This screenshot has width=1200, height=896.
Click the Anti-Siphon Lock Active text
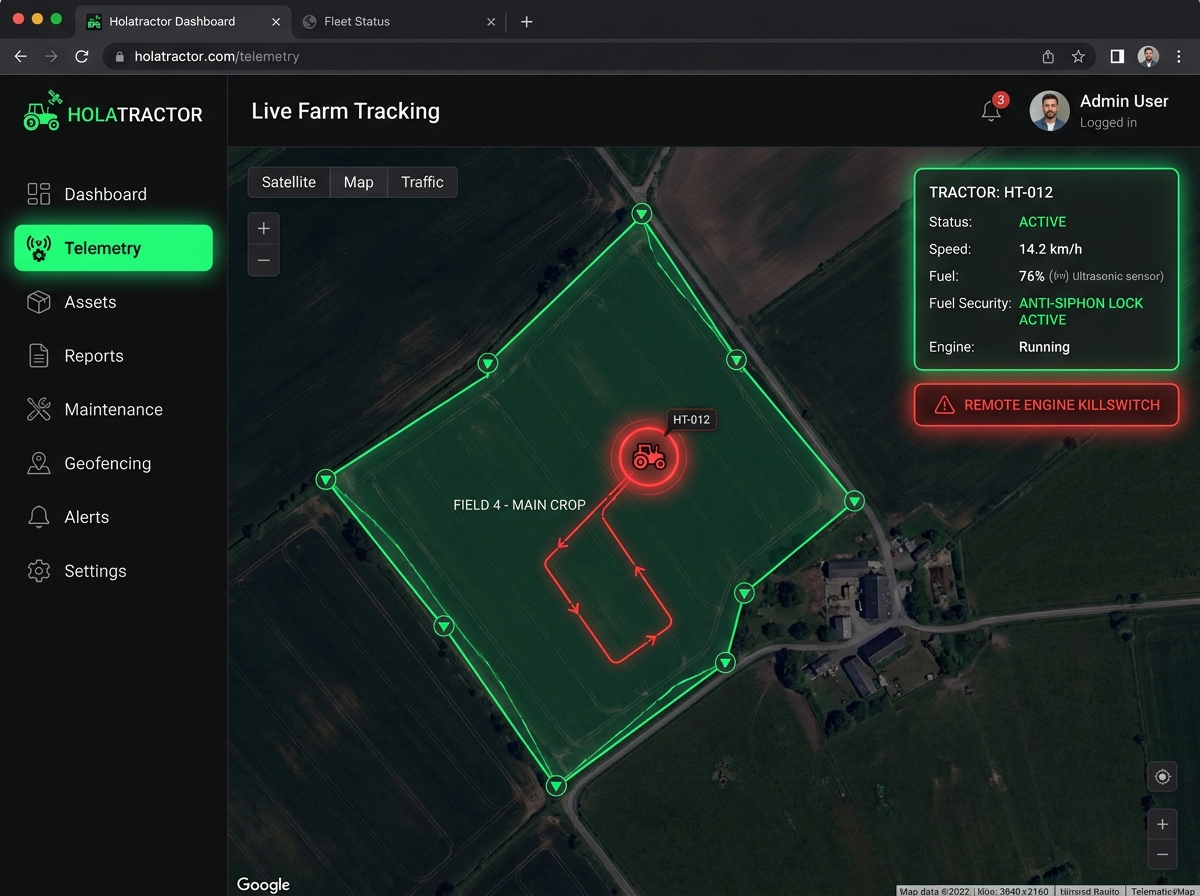pos(1081,311)
